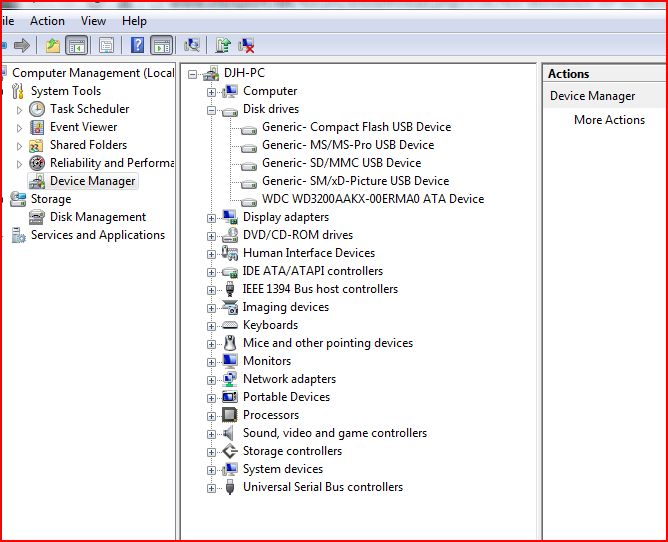Click the blue Help question mark icon

pos(137,45)
